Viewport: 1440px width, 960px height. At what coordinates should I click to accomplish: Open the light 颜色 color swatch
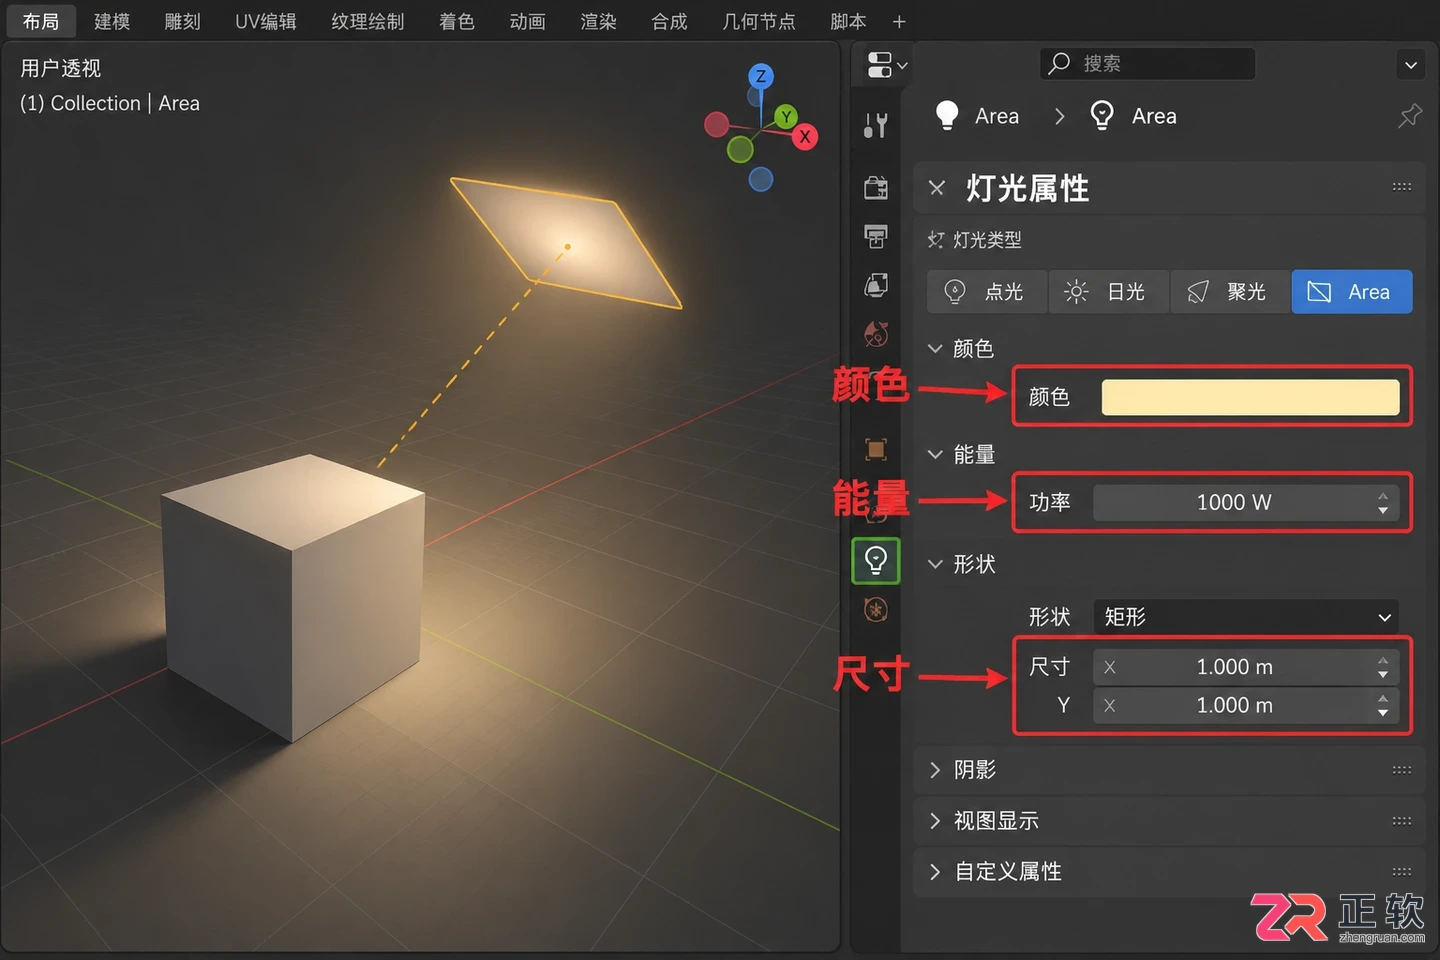[x=1250, y=397]
